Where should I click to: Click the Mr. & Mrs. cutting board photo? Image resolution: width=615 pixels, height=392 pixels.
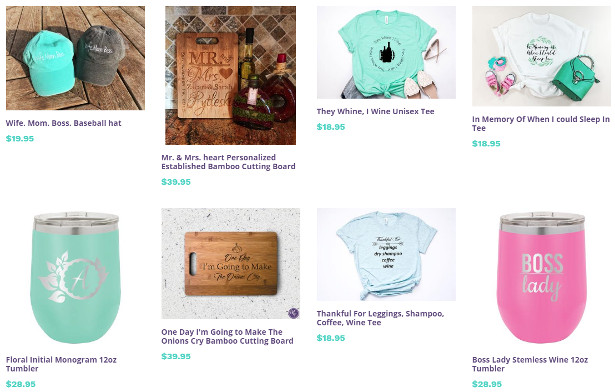point(231,75)
